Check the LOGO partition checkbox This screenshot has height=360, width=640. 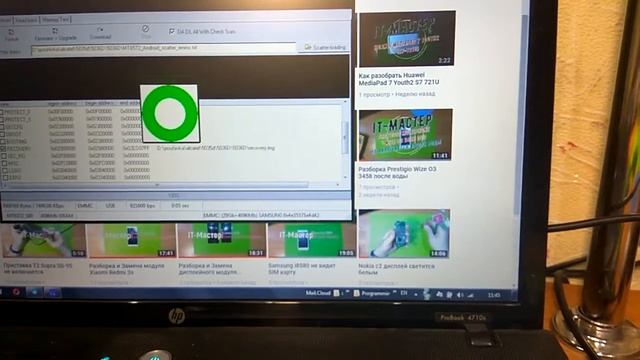coord(5,171)
